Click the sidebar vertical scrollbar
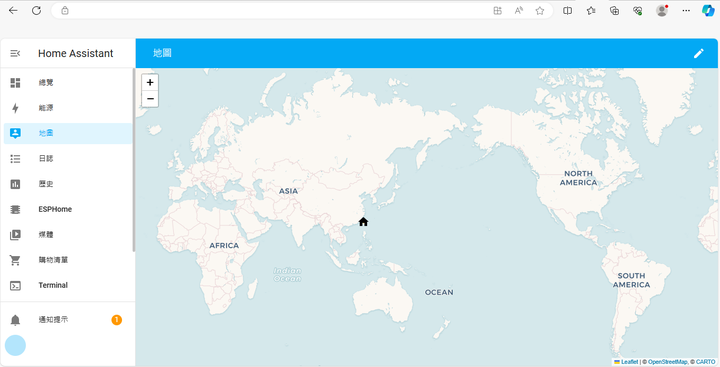Viewport: 720px width, 367px height. pos(134,160)
